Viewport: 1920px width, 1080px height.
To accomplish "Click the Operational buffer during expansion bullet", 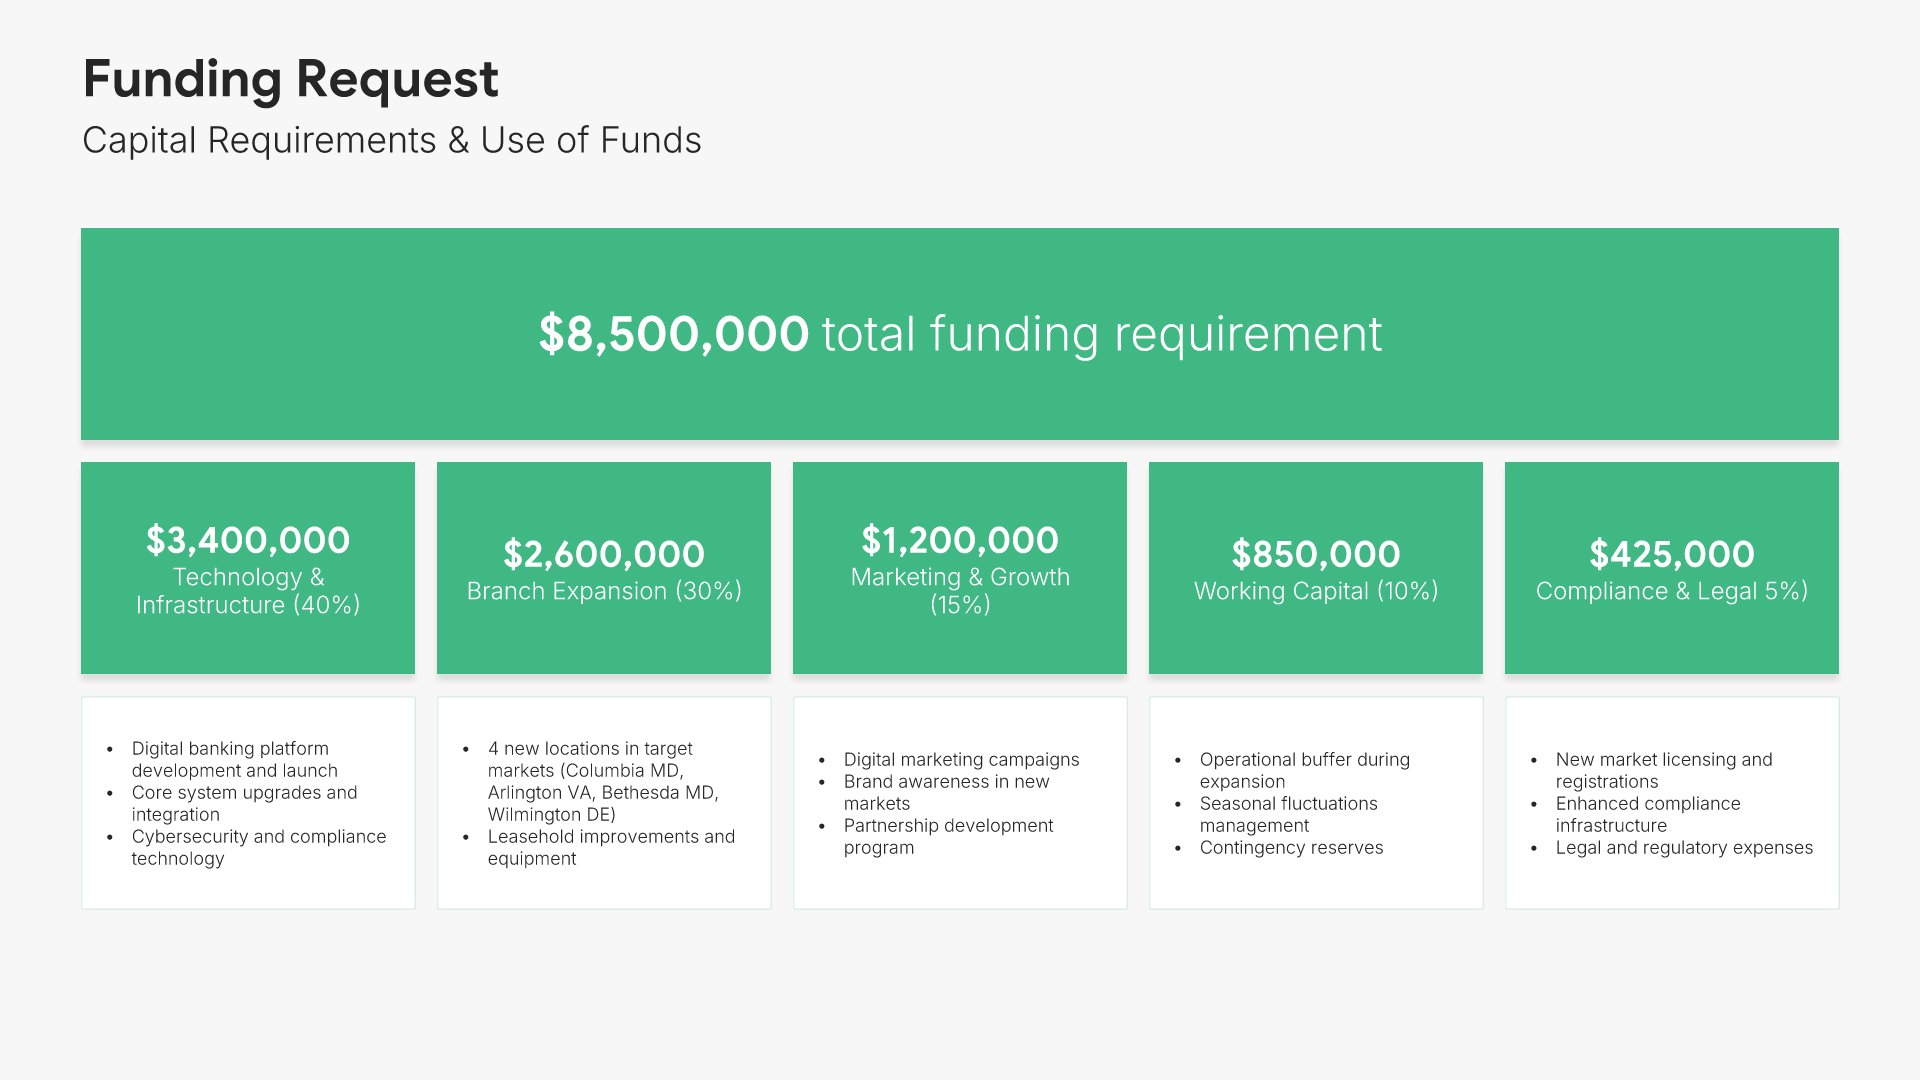I will coord(1304,770).
